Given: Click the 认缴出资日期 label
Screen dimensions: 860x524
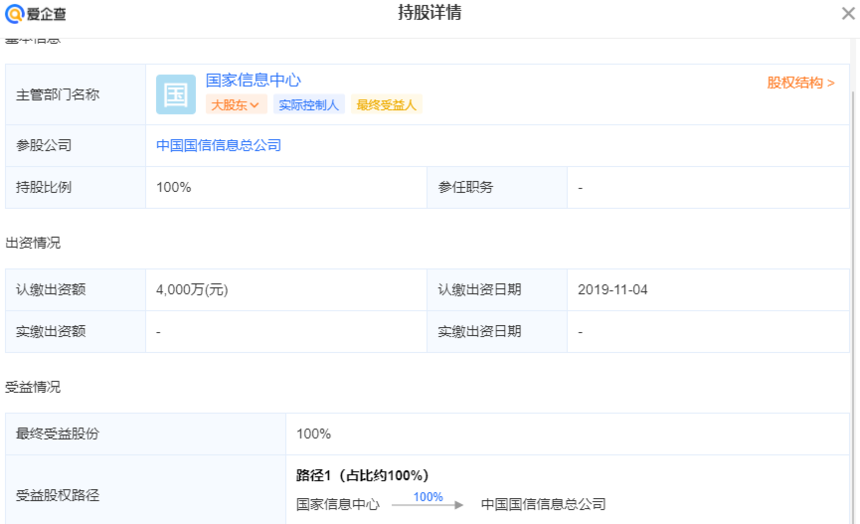Looking at the screenshot, I should click(479, 290).
